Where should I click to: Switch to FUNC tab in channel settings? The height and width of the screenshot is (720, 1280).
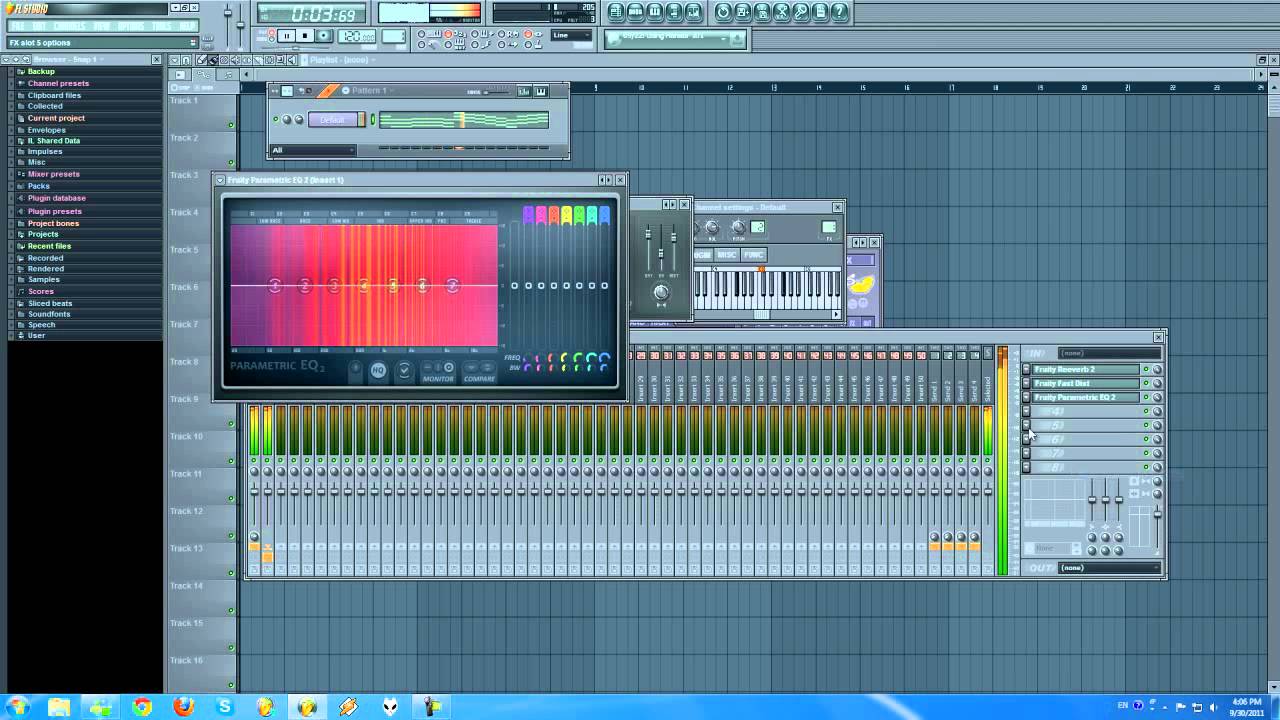pos(754,255)
